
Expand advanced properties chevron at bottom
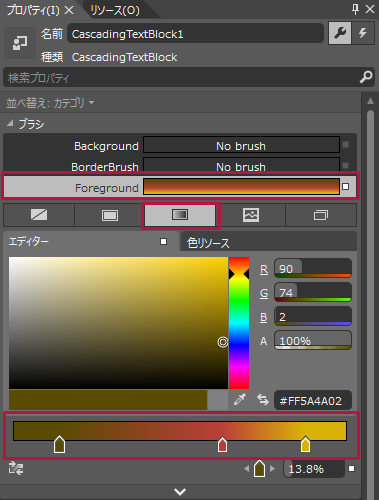click(180, 491)
